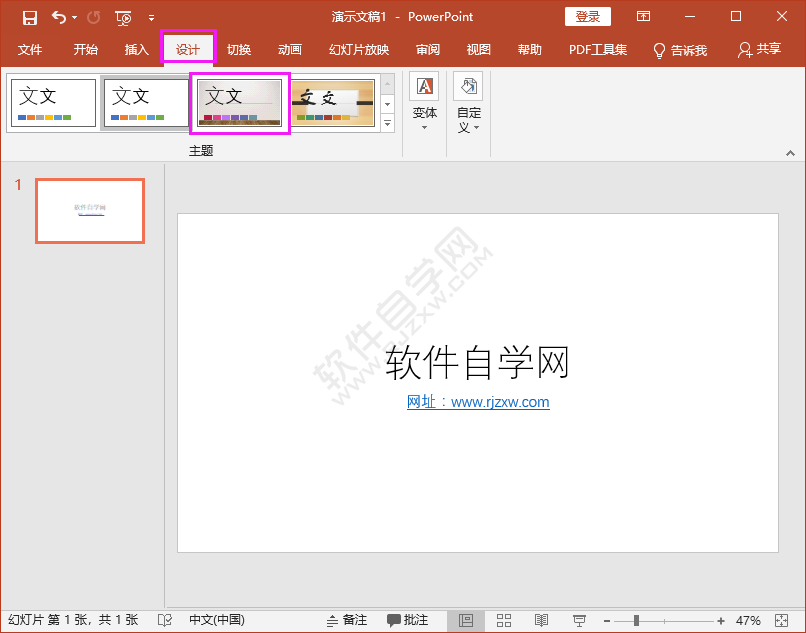Open the Undo history dropdown arrow
This screenshot has width=806, height=633.
[x=75, y=18]
